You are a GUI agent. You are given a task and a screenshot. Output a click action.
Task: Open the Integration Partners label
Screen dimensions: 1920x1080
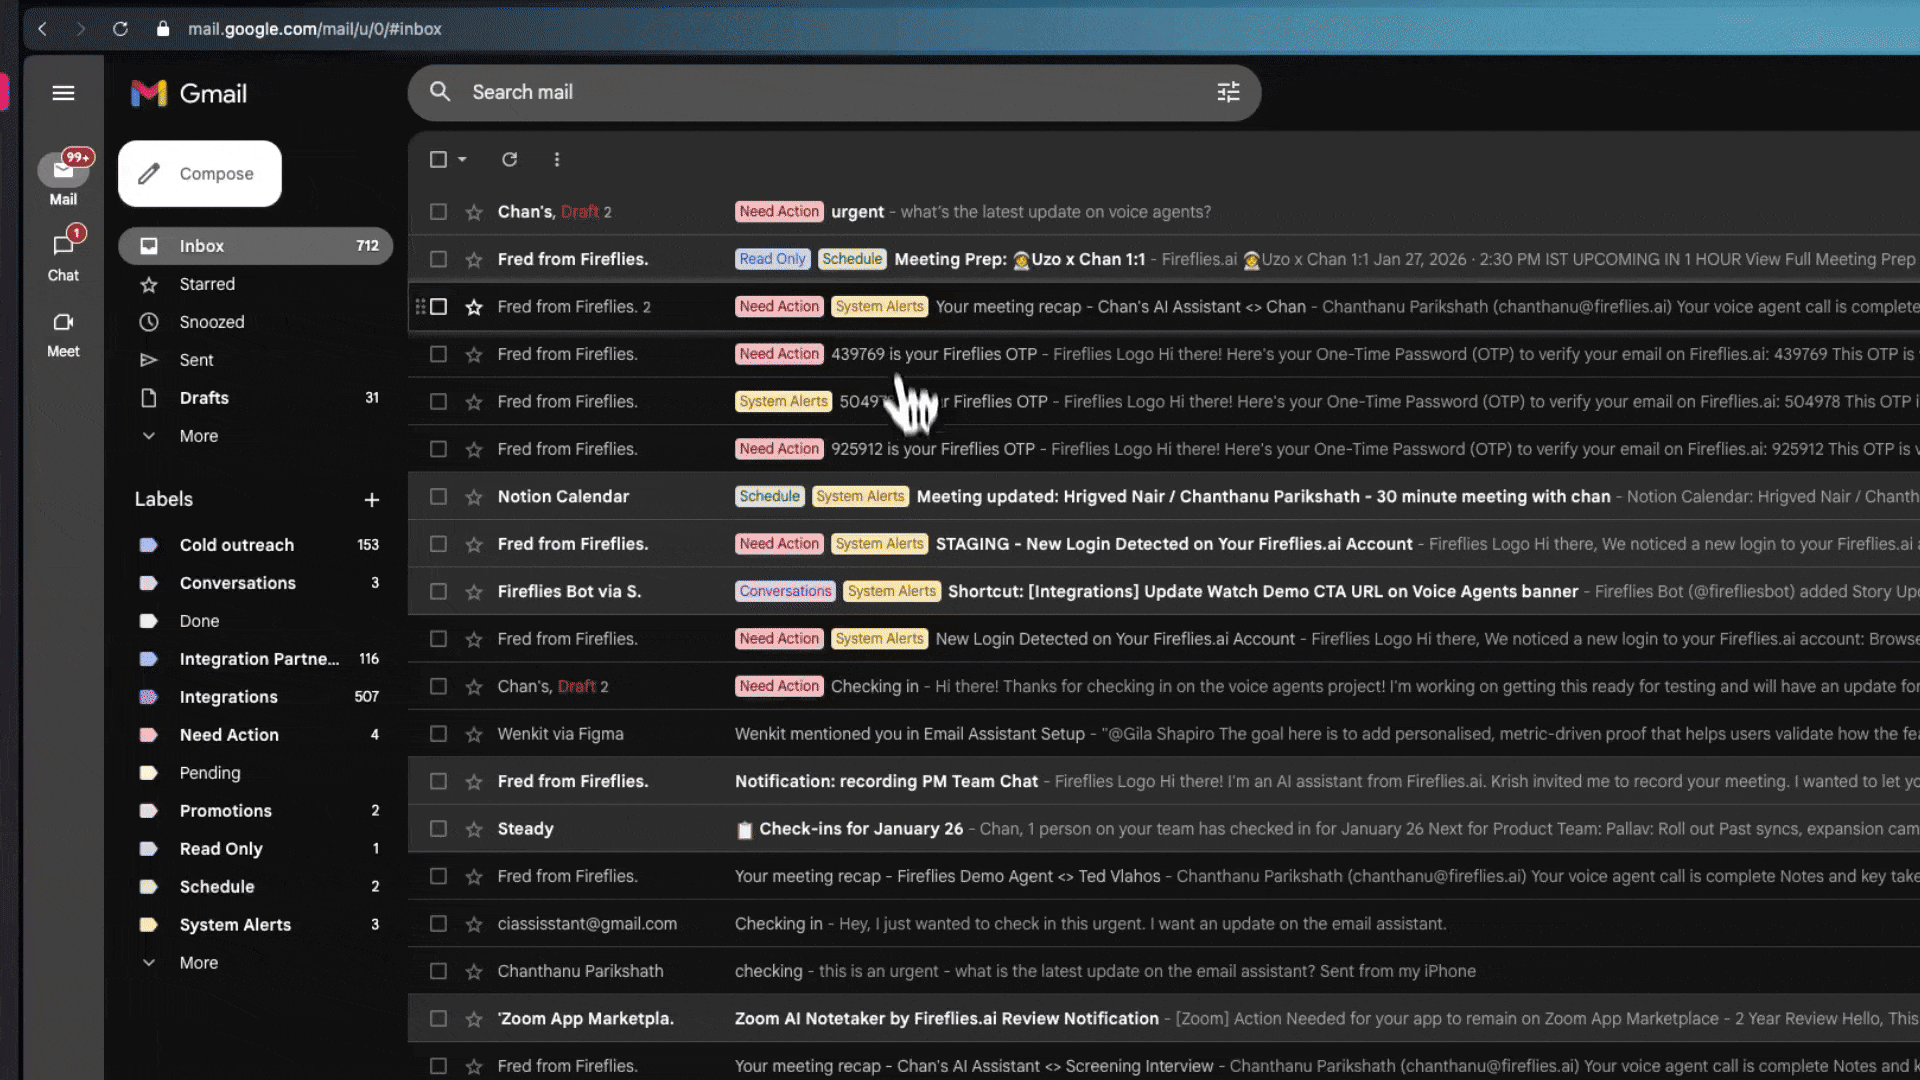[255, 659]
